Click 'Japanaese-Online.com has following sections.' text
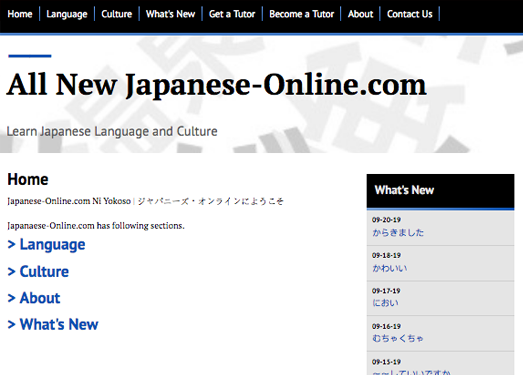The image size is (523, 375). pos(96,226)
